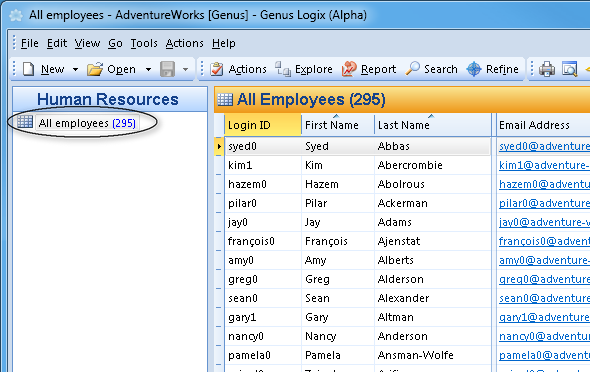Click the Report chart icon

tap(349, 69)
